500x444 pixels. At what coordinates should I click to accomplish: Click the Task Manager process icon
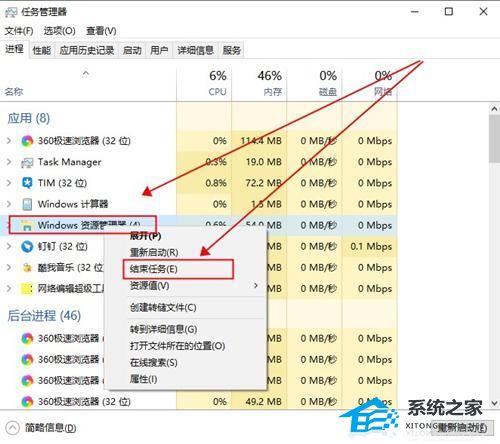click(x=27, y=162)
